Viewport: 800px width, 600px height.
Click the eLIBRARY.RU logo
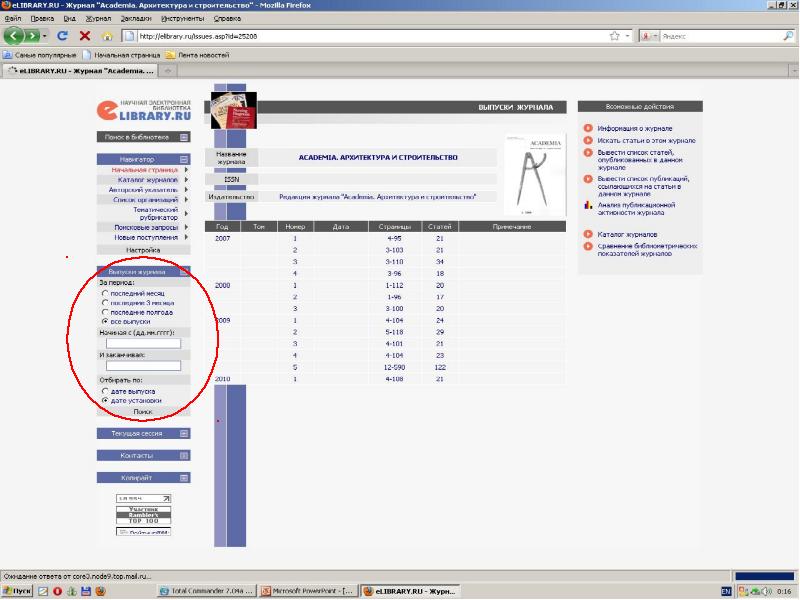[144, 110]
